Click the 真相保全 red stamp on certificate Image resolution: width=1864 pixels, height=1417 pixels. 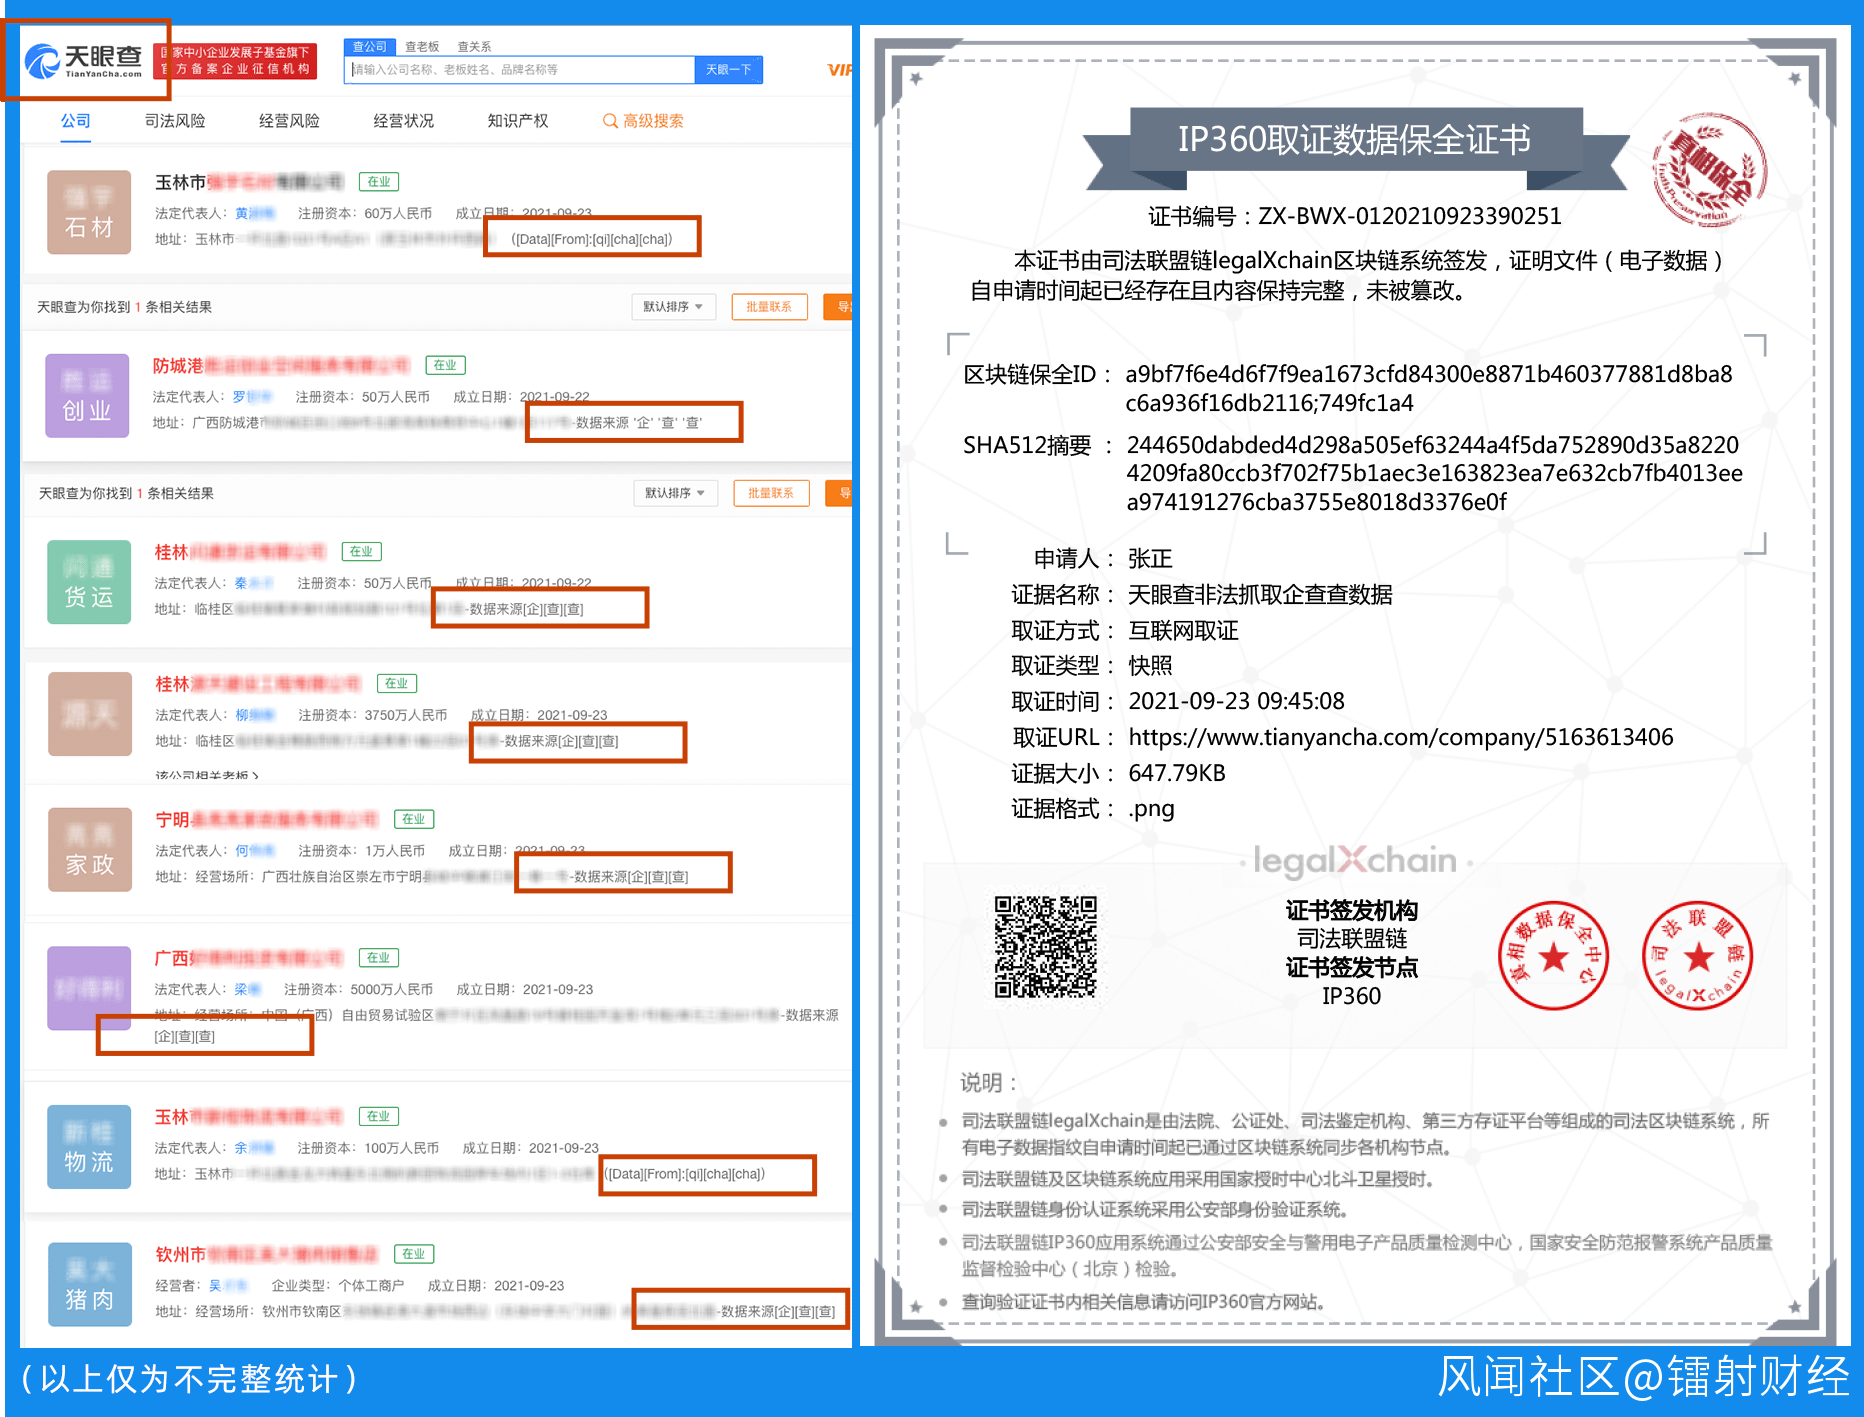click(1709, 169)
